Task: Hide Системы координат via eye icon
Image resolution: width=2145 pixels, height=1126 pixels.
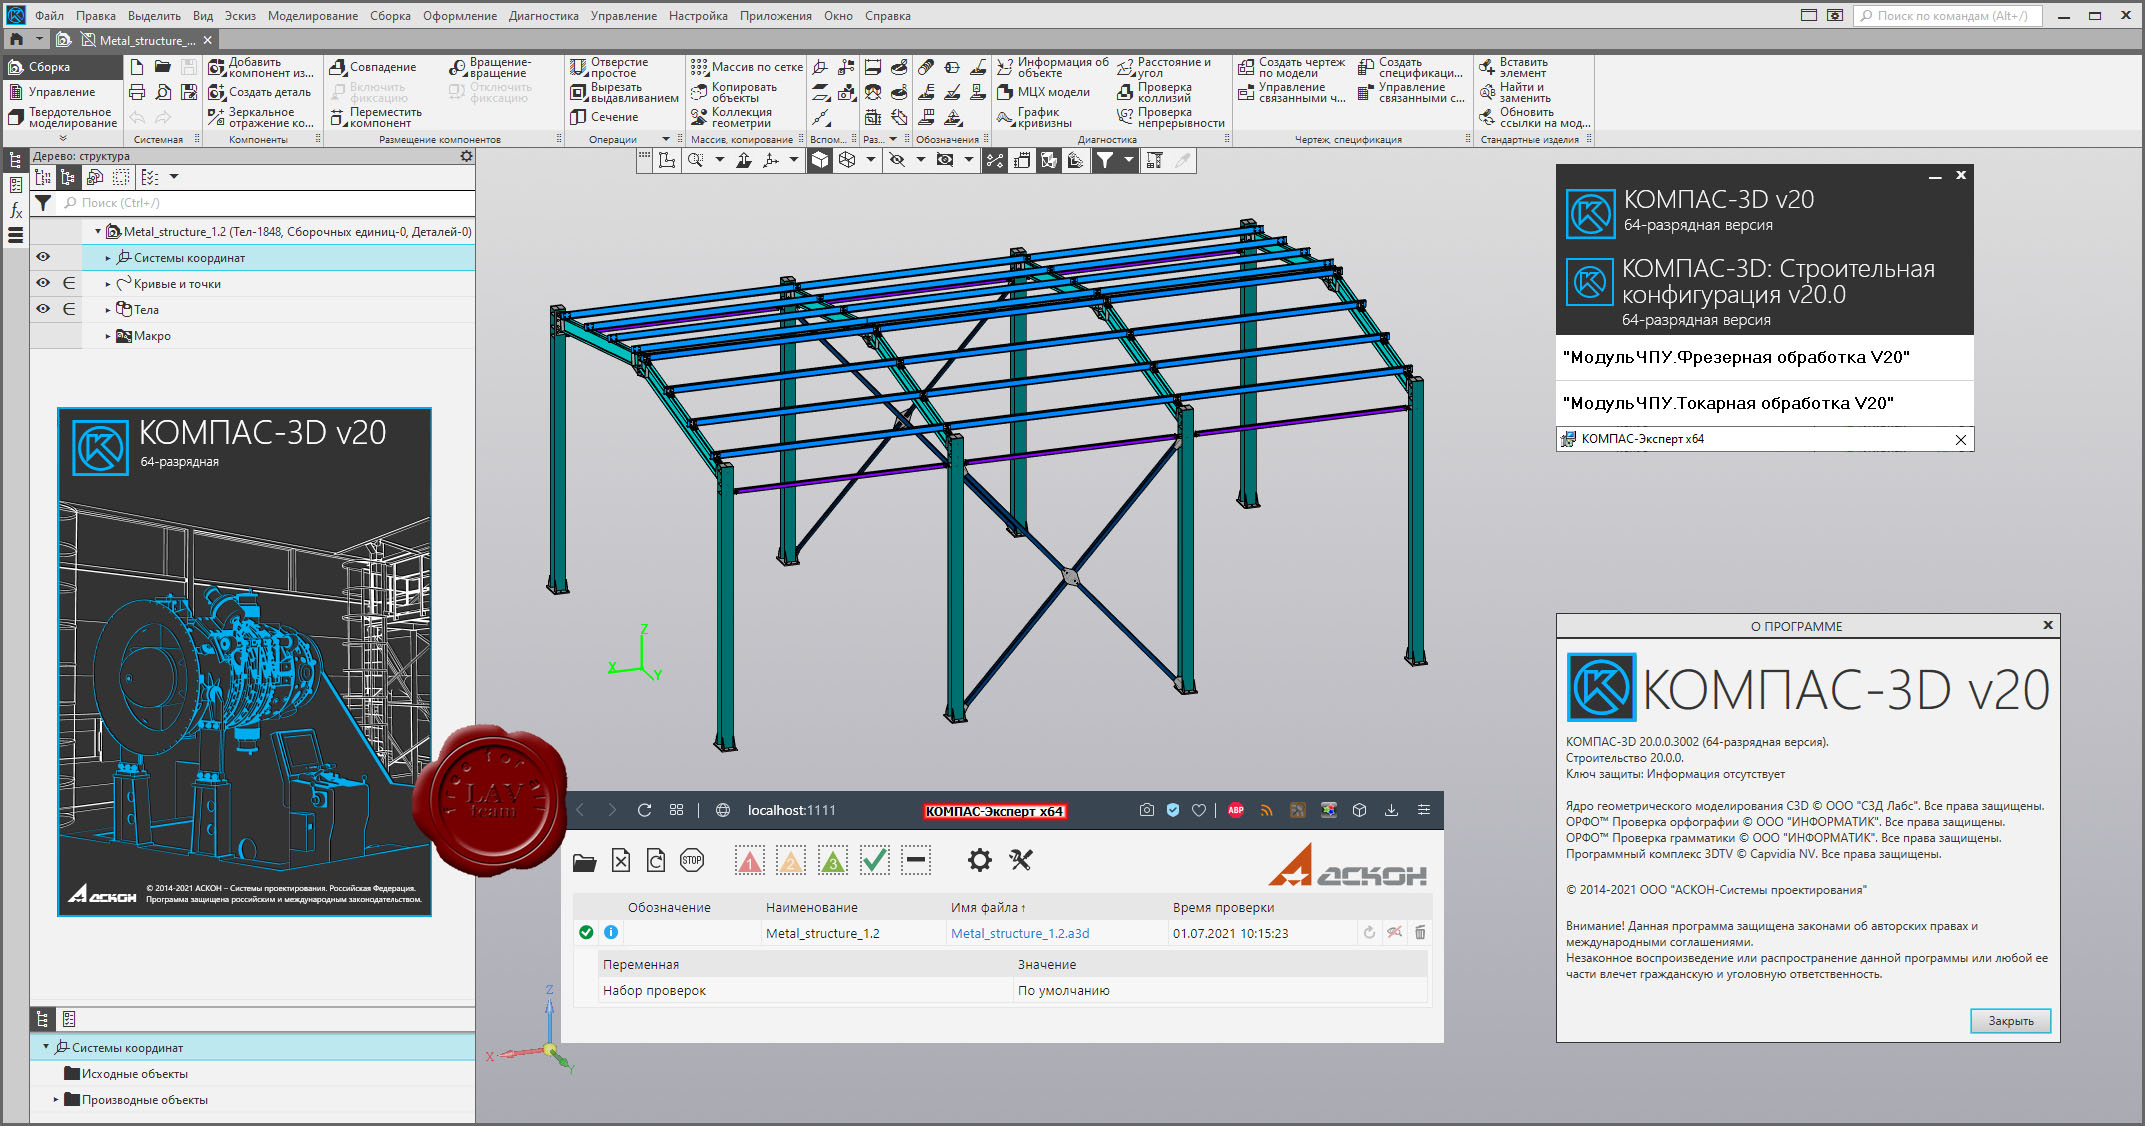Action: coord(43,257)
